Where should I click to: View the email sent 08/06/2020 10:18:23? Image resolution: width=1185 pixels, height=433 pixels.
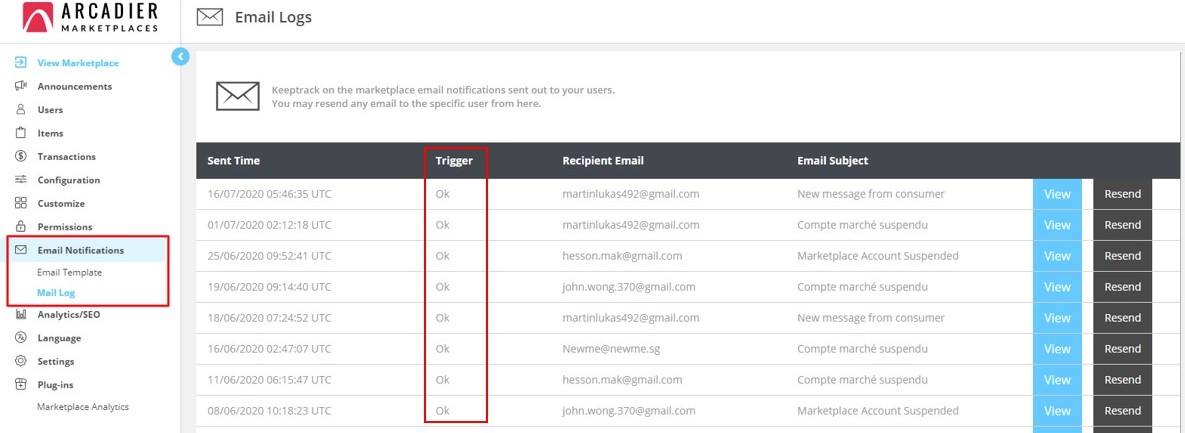pyautogui.click(x=1057, y=410)
